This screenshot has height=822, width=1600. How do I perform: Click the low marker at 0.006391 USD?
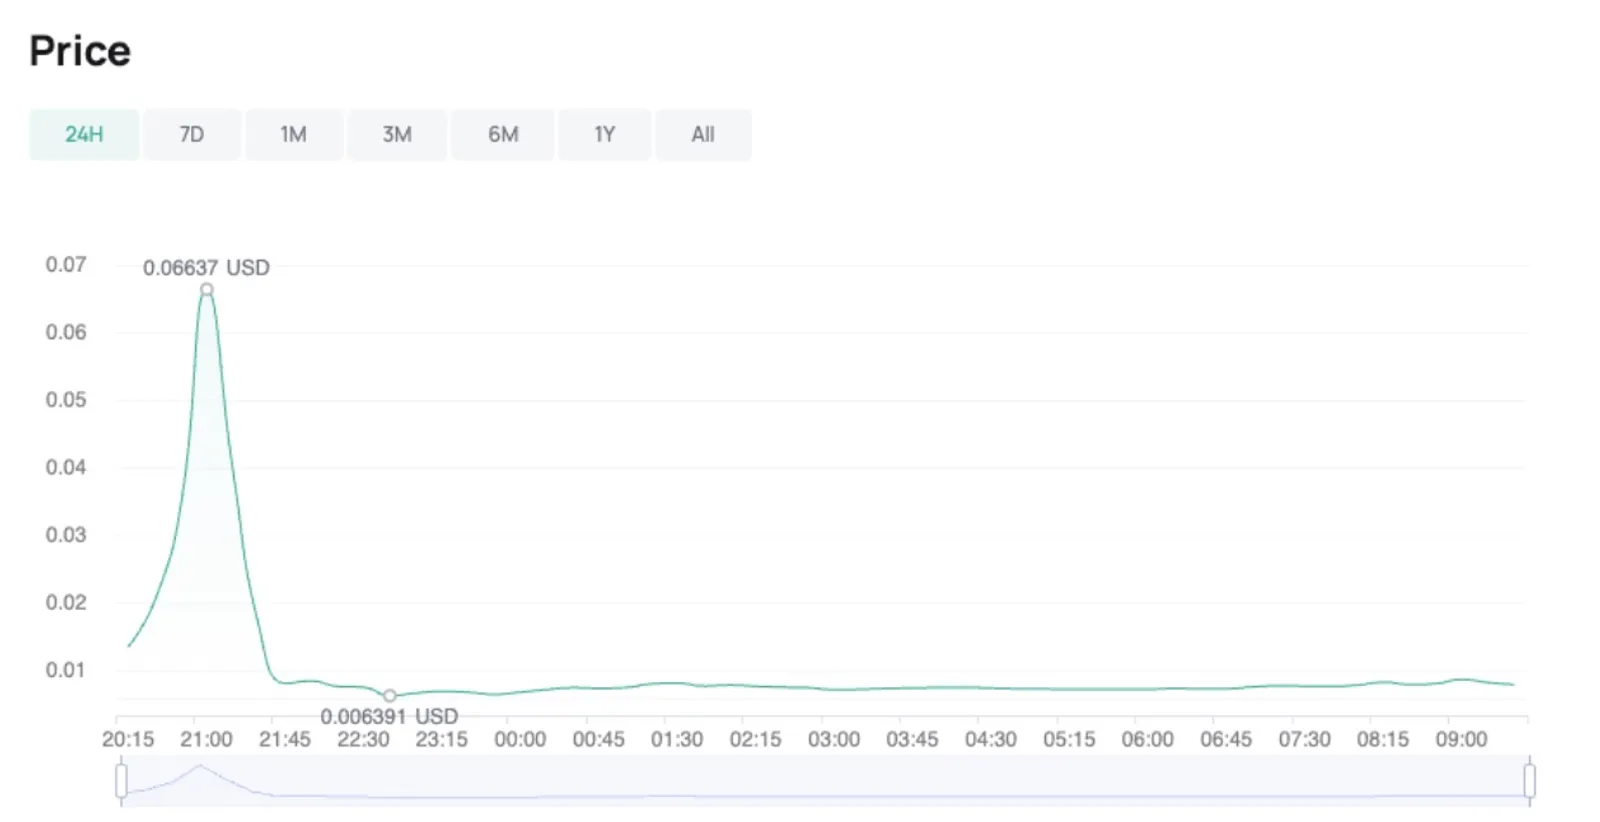(390, 696)
